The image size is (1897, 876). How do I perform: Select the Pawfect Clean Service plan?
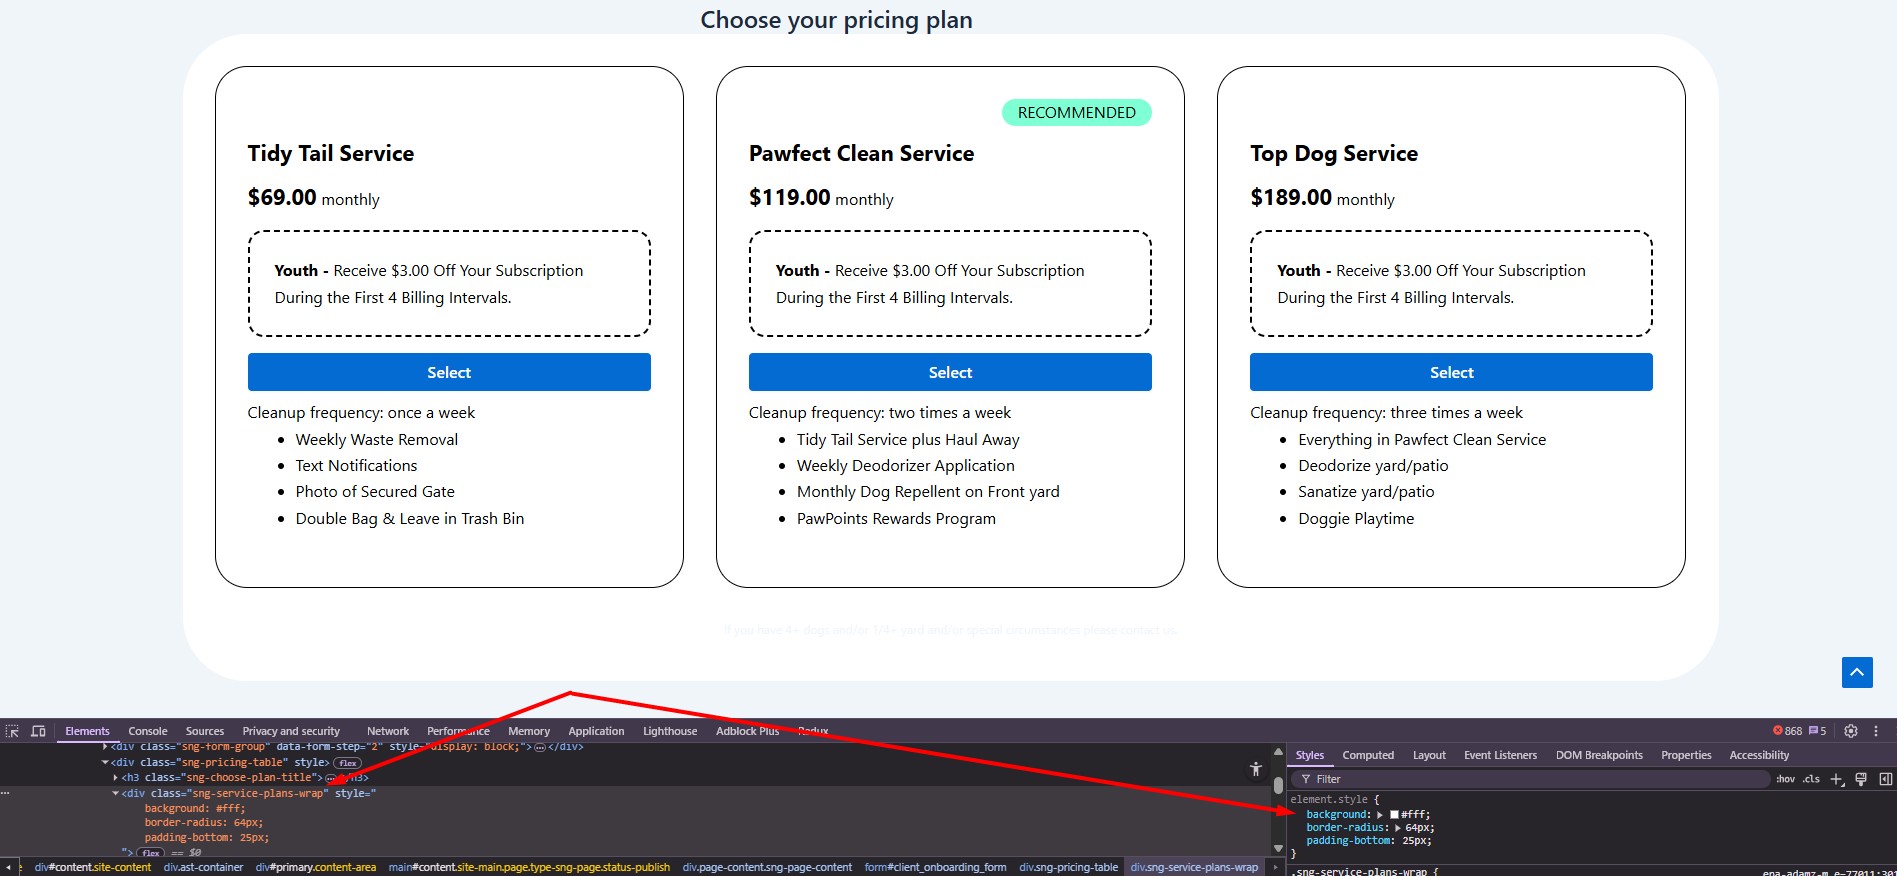click(950, 372)
